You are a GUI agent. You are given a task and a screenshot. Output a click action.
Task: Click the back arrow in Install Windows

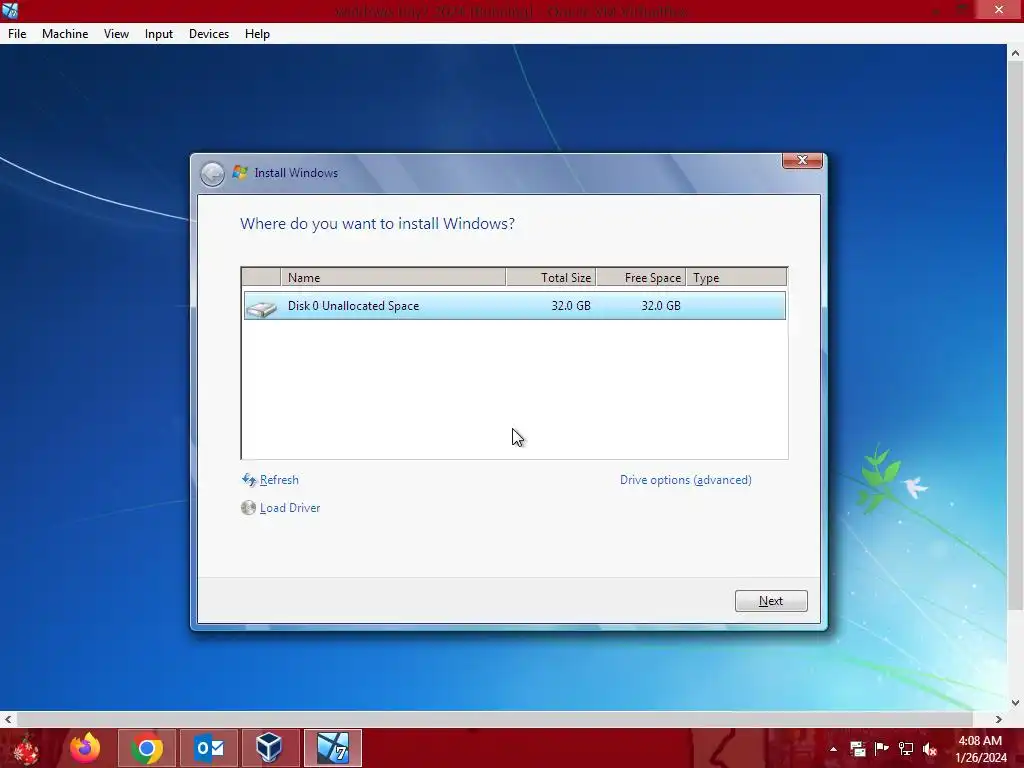point(212,174)
